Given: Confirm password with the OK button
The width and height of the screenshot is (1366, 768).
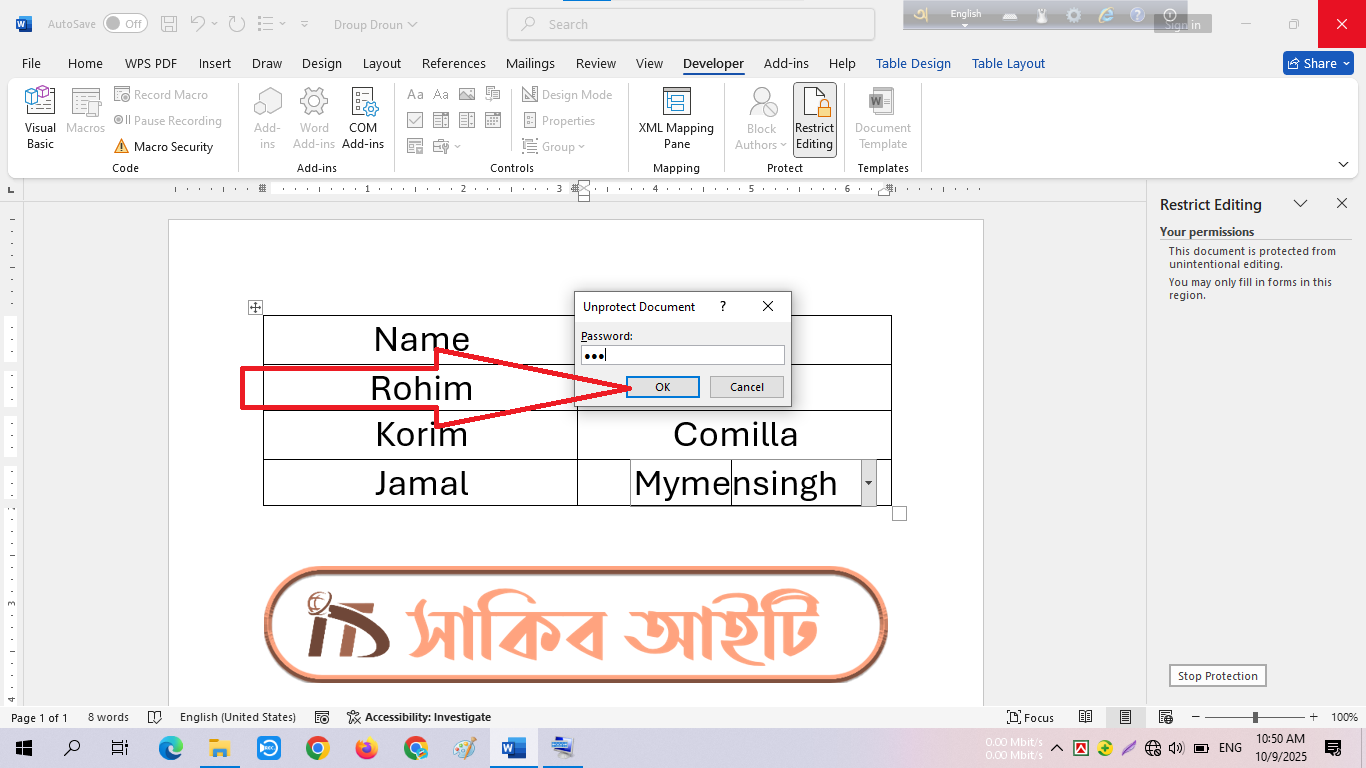Looking at the screenshot, I should [662, 387].
